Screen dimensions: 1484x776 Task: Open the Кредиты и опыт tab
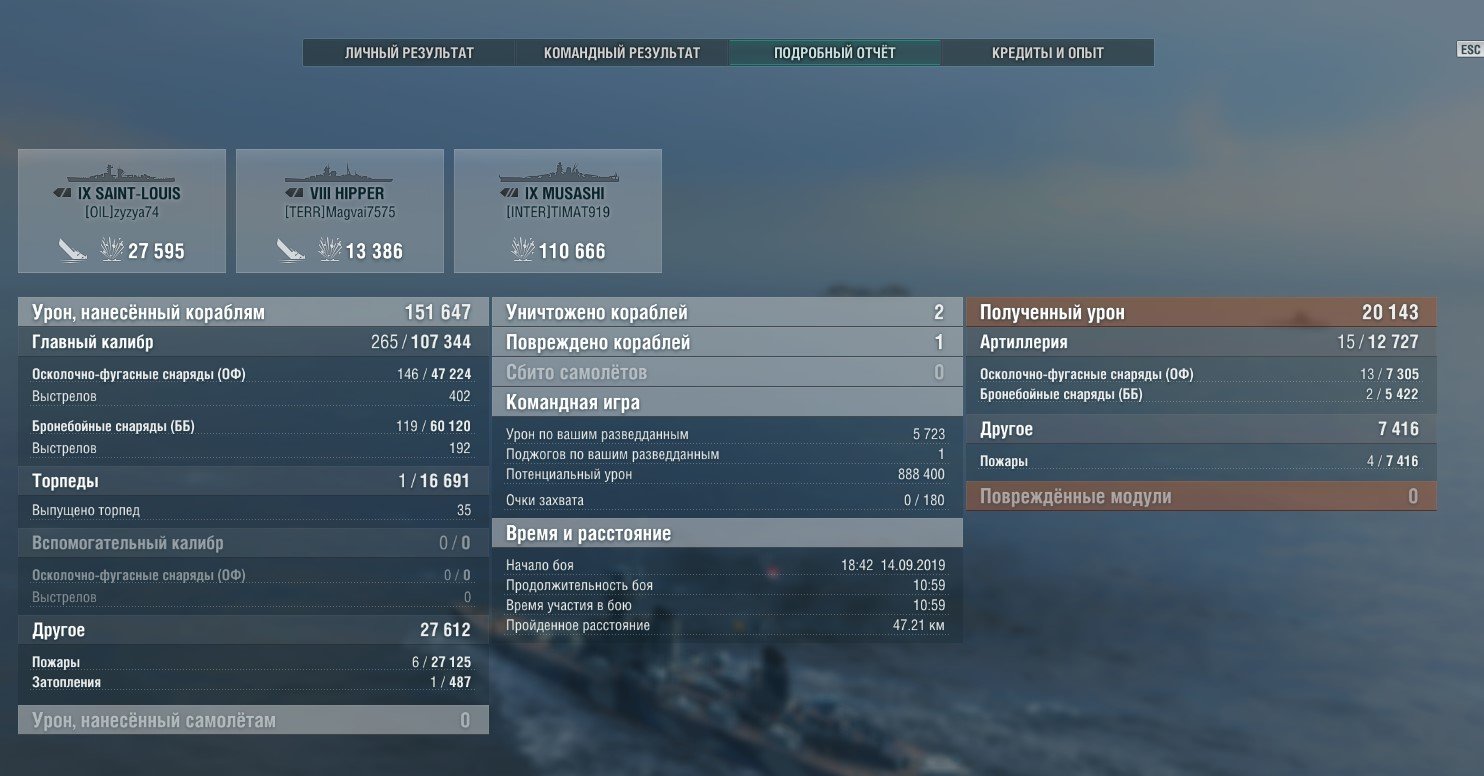point(1048,53)
